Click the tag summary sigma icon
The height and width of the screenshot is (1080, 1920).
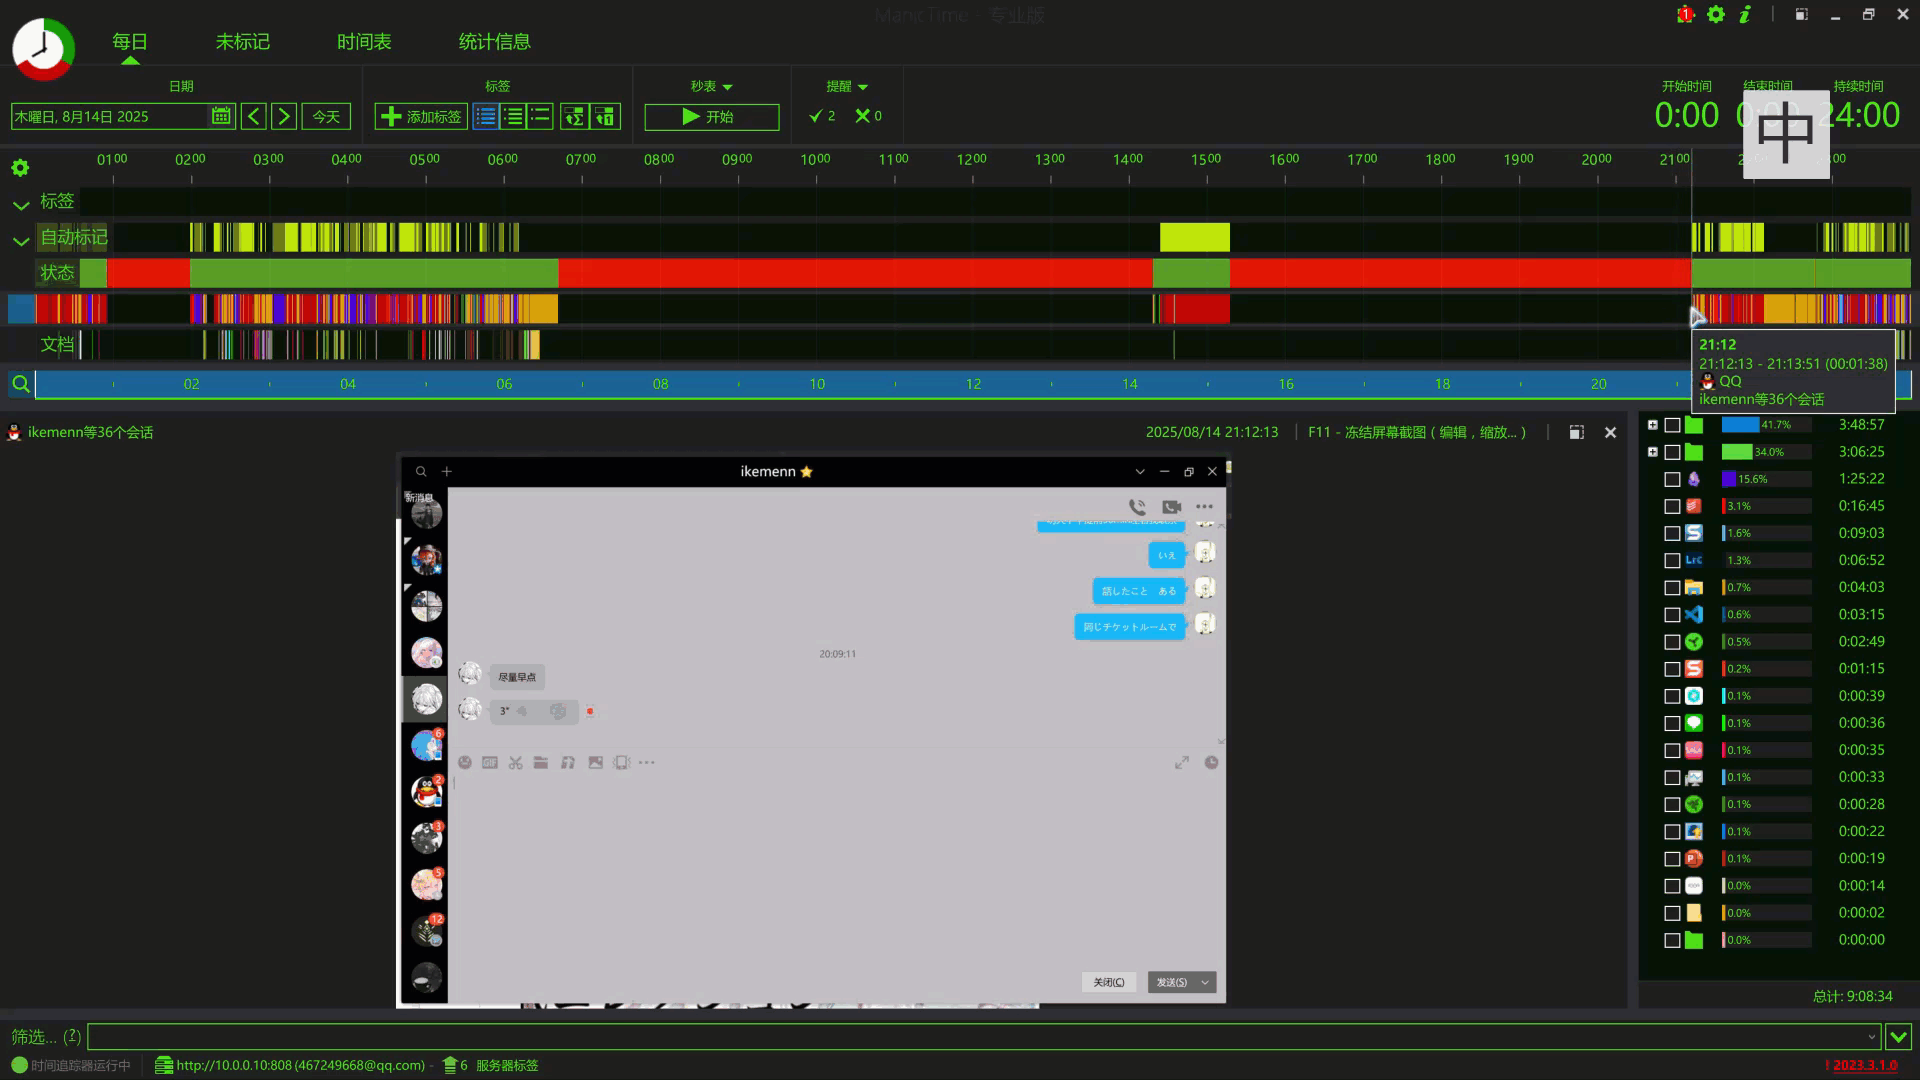point(574,116)
